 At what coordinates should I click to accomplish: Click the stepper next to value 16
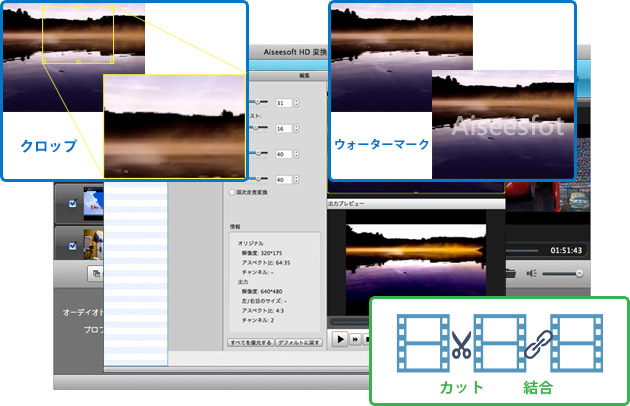pyautogui.click(x=296, y=129)
